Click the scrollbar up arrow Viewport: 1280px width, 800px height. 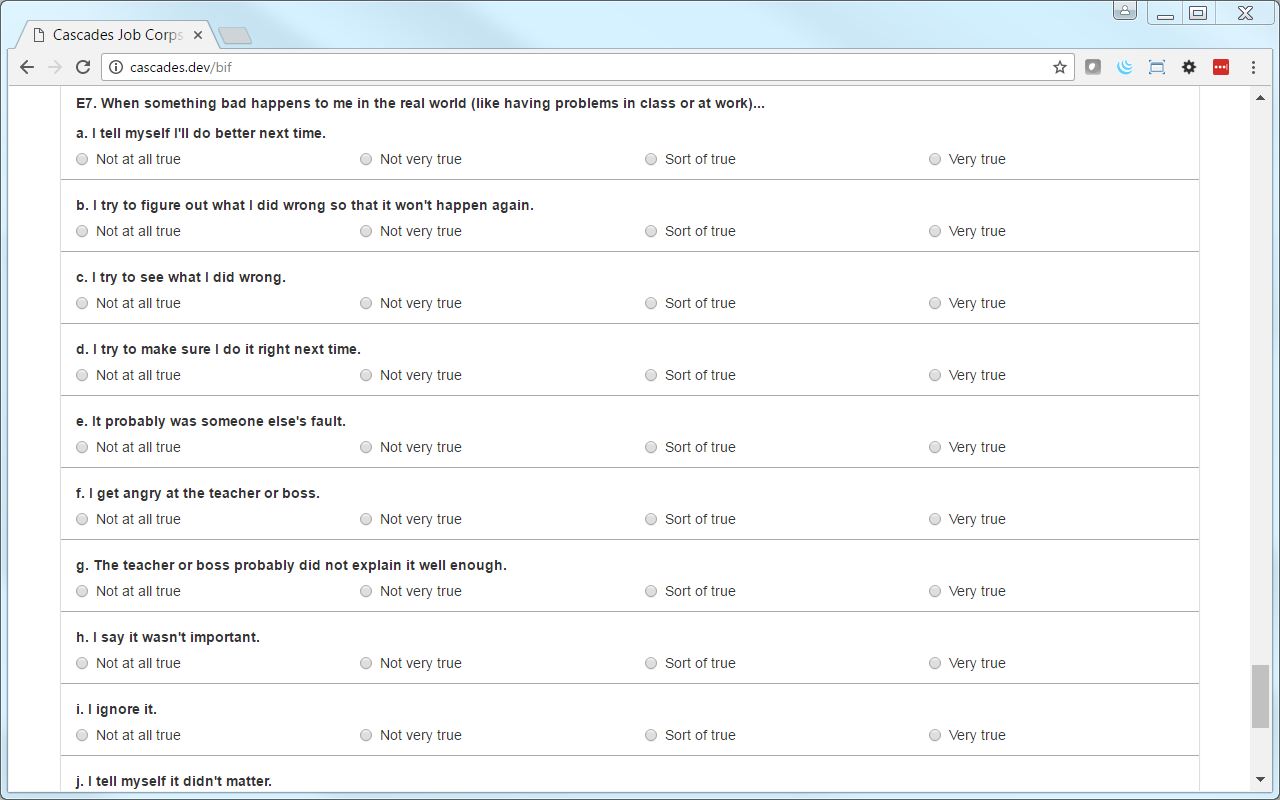tap(1260, 97)
